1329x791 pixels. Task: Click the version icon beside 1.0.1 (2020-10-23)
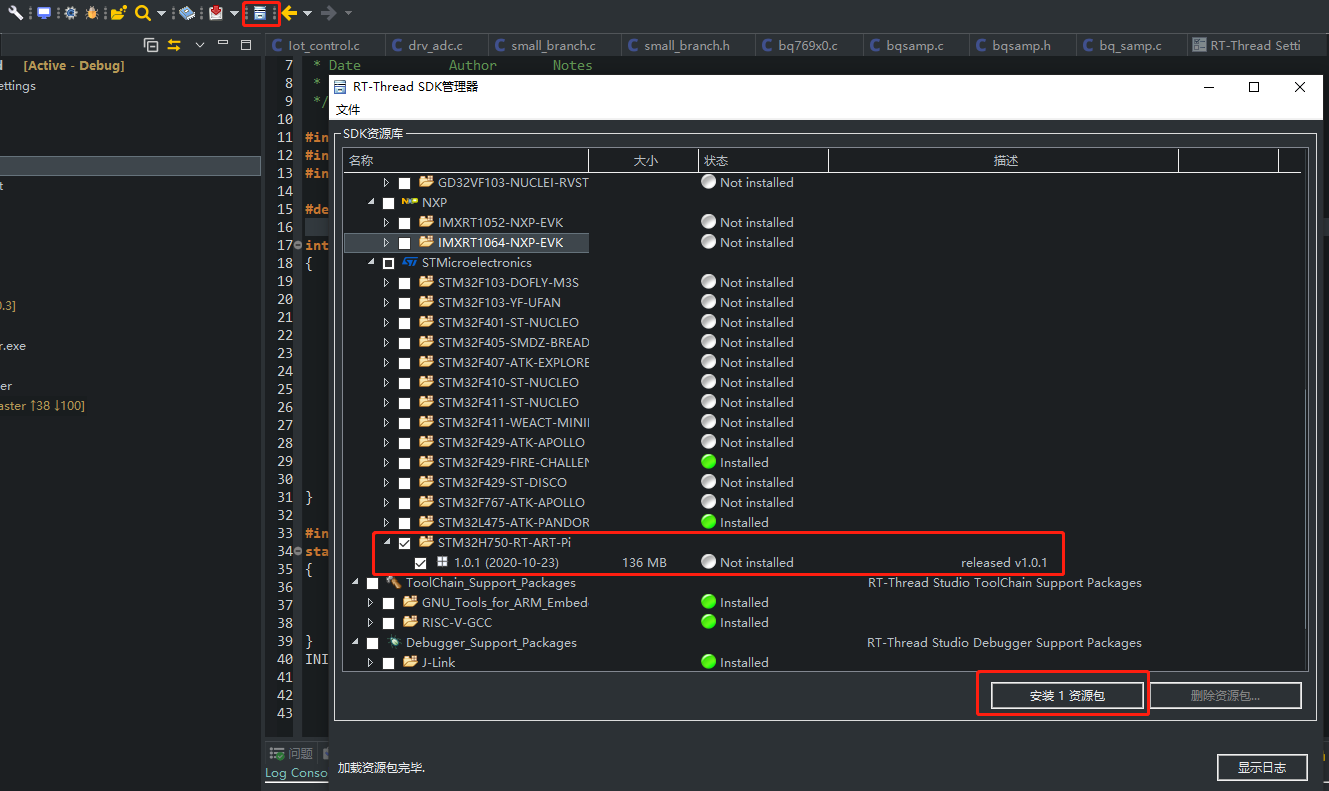441,562
